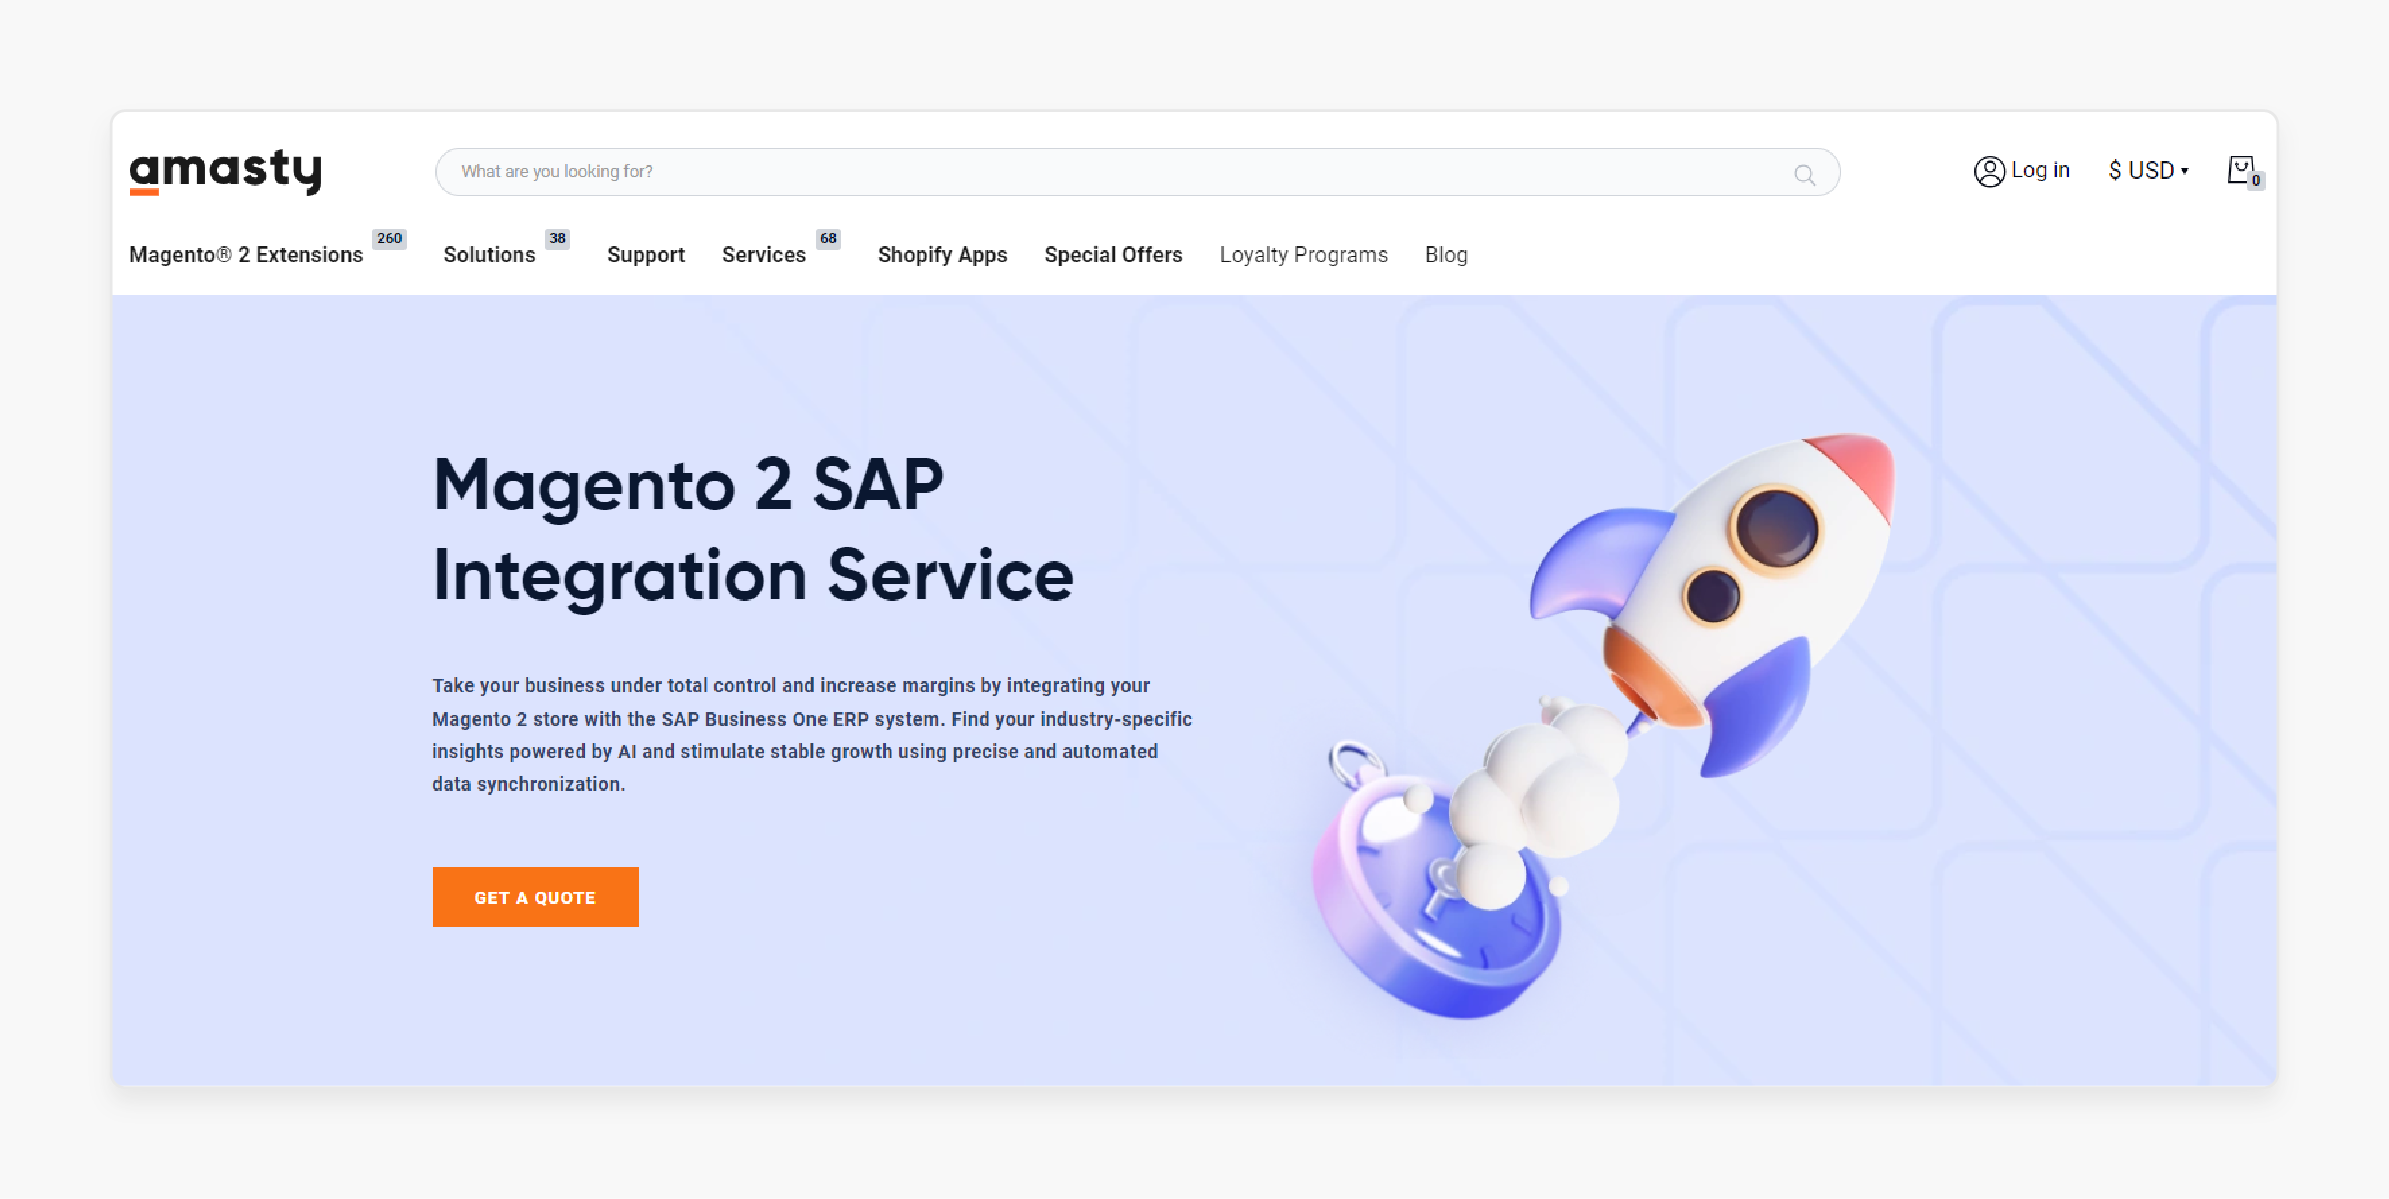Go to Shopify Apps
The height and width of the screenshot is (1199, 2389).
coord(942,255)
